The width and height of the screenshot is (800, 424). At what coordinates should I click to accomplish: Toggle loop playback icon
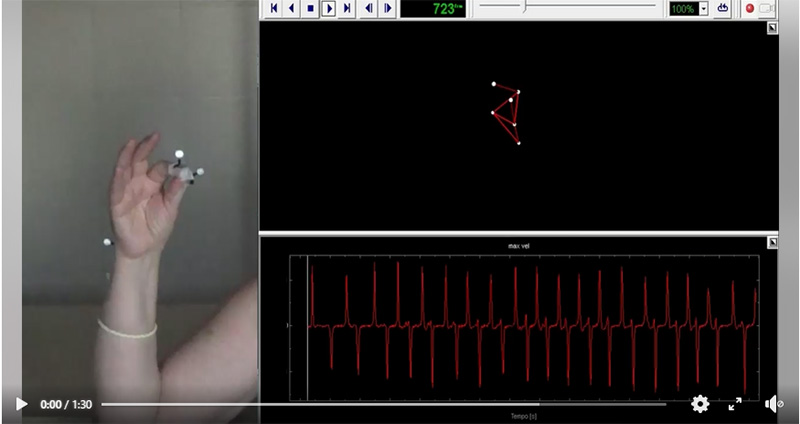click(x=722, y=8)
